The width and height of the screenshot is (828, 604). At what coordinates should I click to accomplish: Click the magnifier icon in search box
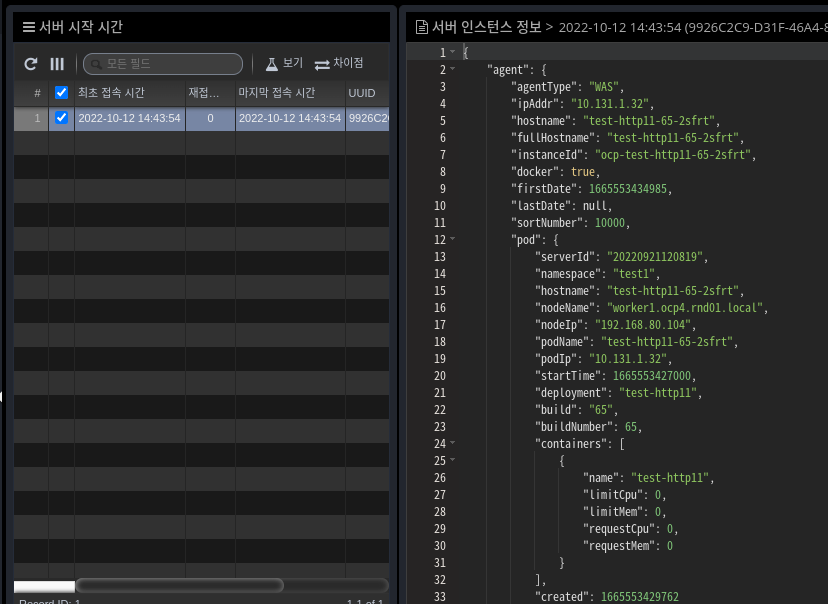click(x=96, y=64)
